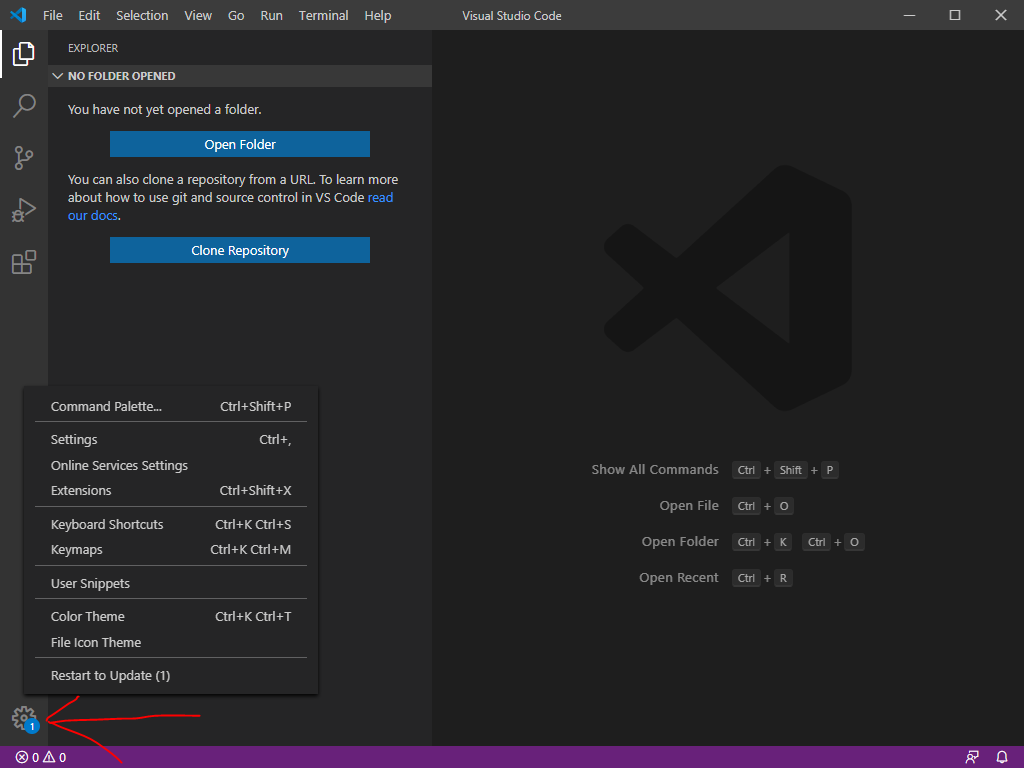Open the Search view icon
This screenshot has height=768, width=1024.
(24, 106)
